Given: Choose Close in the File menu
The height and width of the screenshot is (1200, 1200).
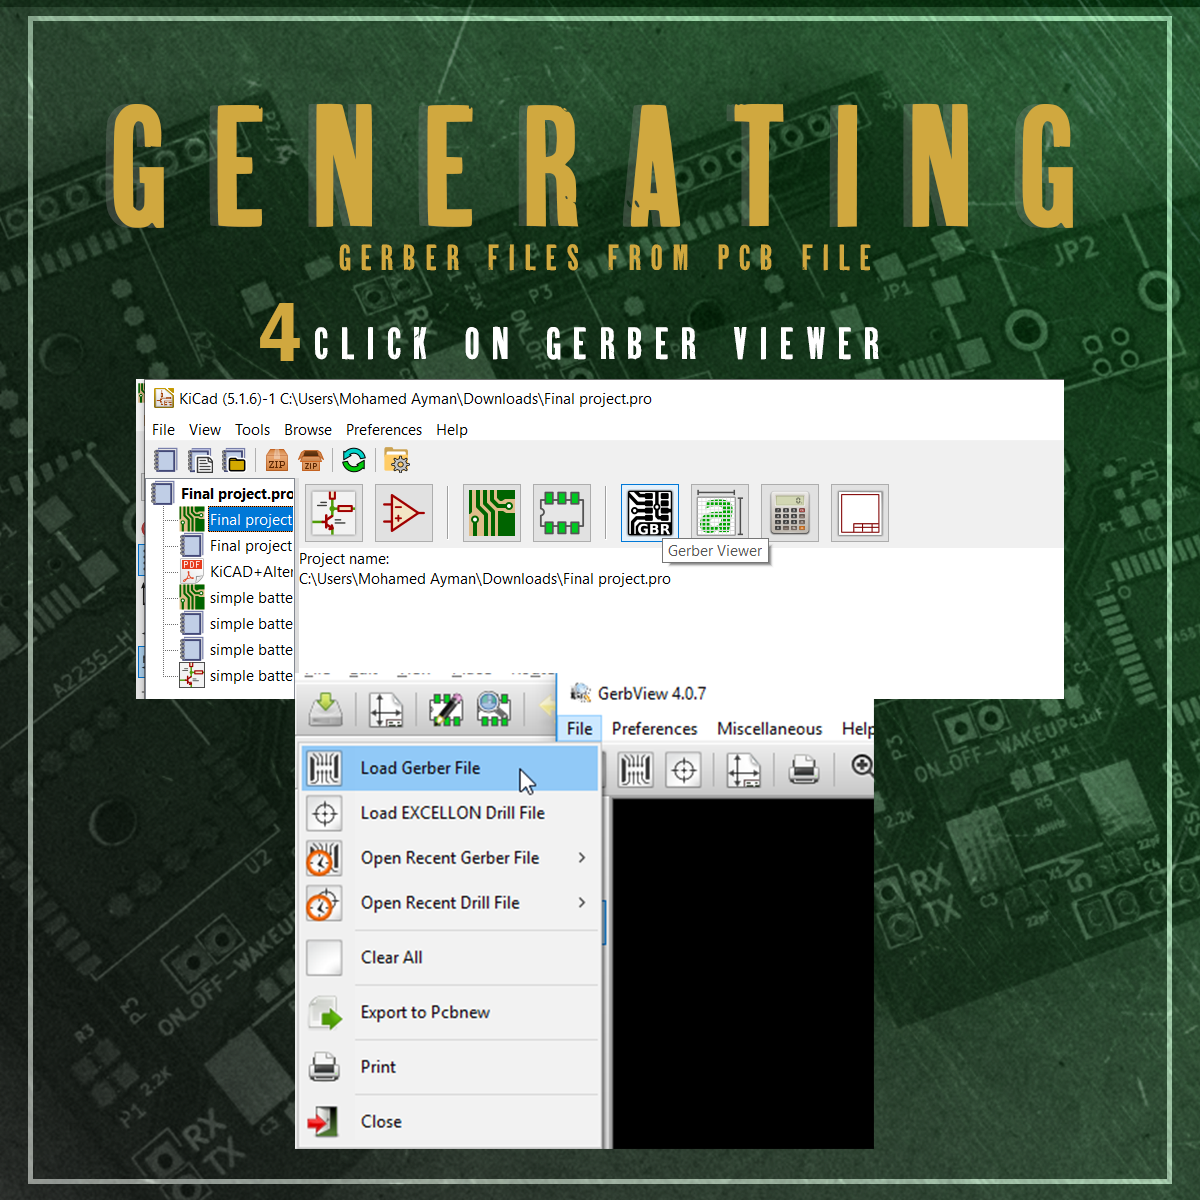Looking at the screenshot, I should tap(450, 1122).
